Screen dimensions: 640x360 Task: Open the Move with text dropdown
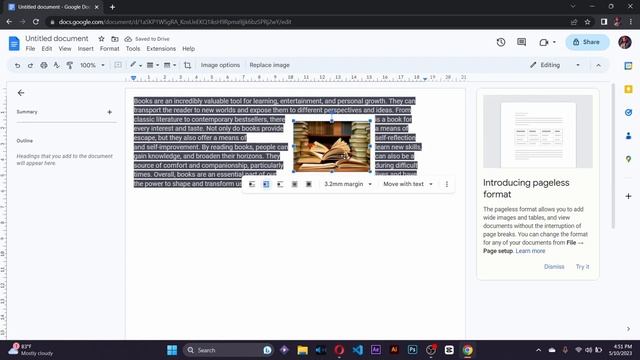pos(408,184)
